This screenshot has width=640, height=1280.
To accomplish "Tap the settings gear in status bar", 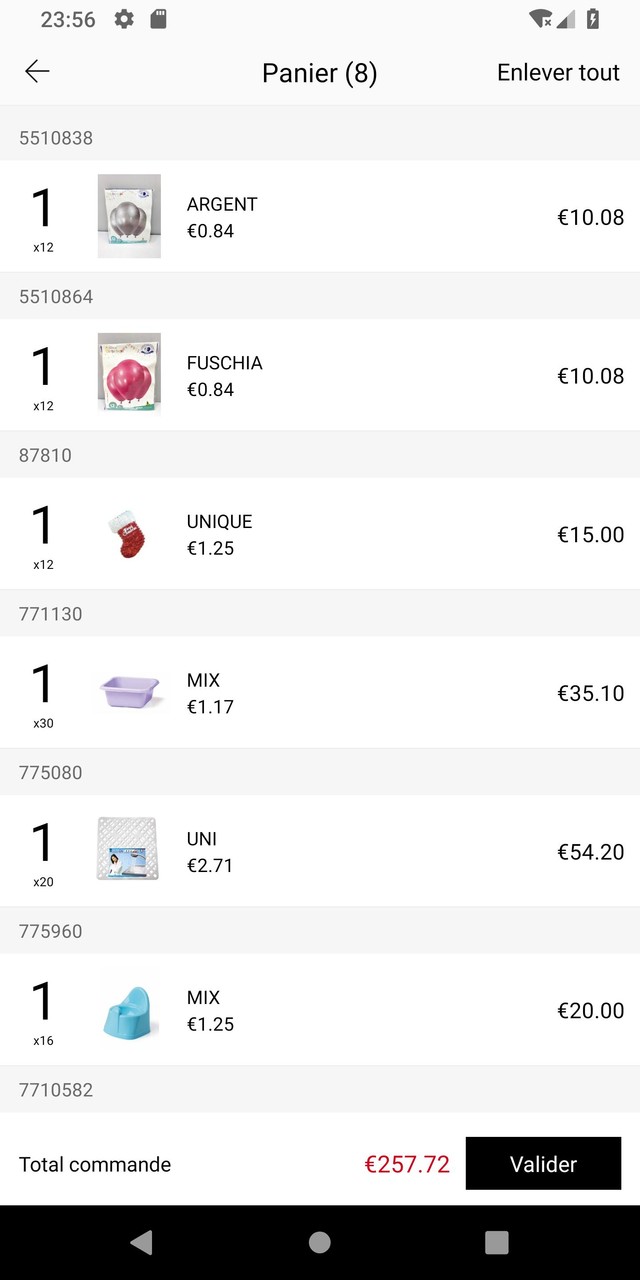I will [x=124, y=19].
